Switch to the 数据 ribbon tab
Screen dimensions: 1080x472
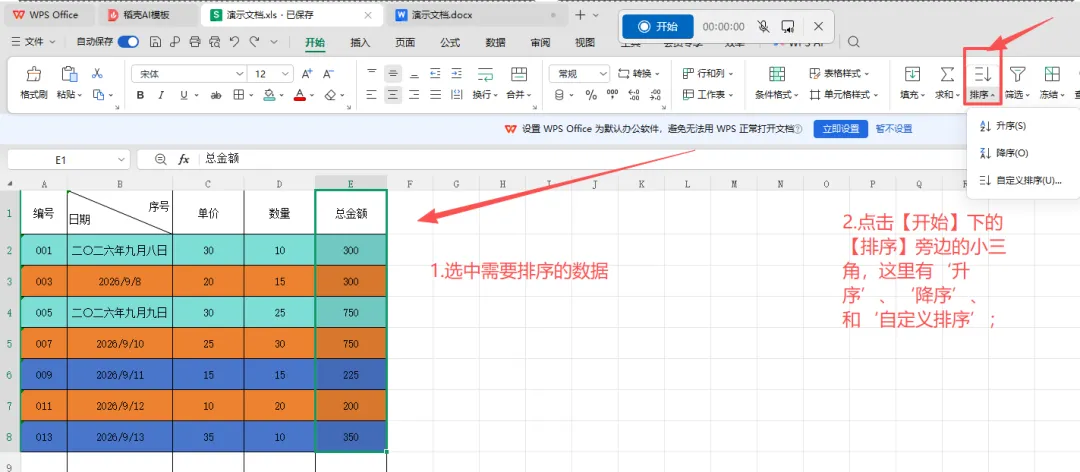(x=495, y=42)
